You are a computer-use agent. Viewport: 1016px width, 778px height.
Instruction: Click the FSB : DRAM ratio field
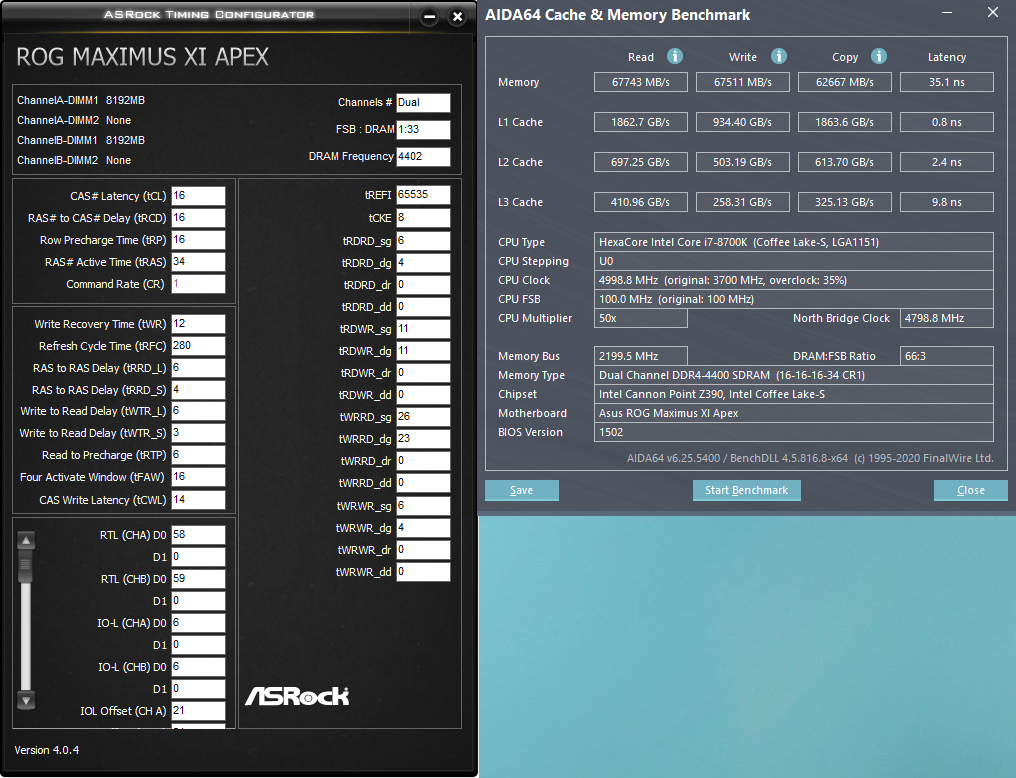423,130
